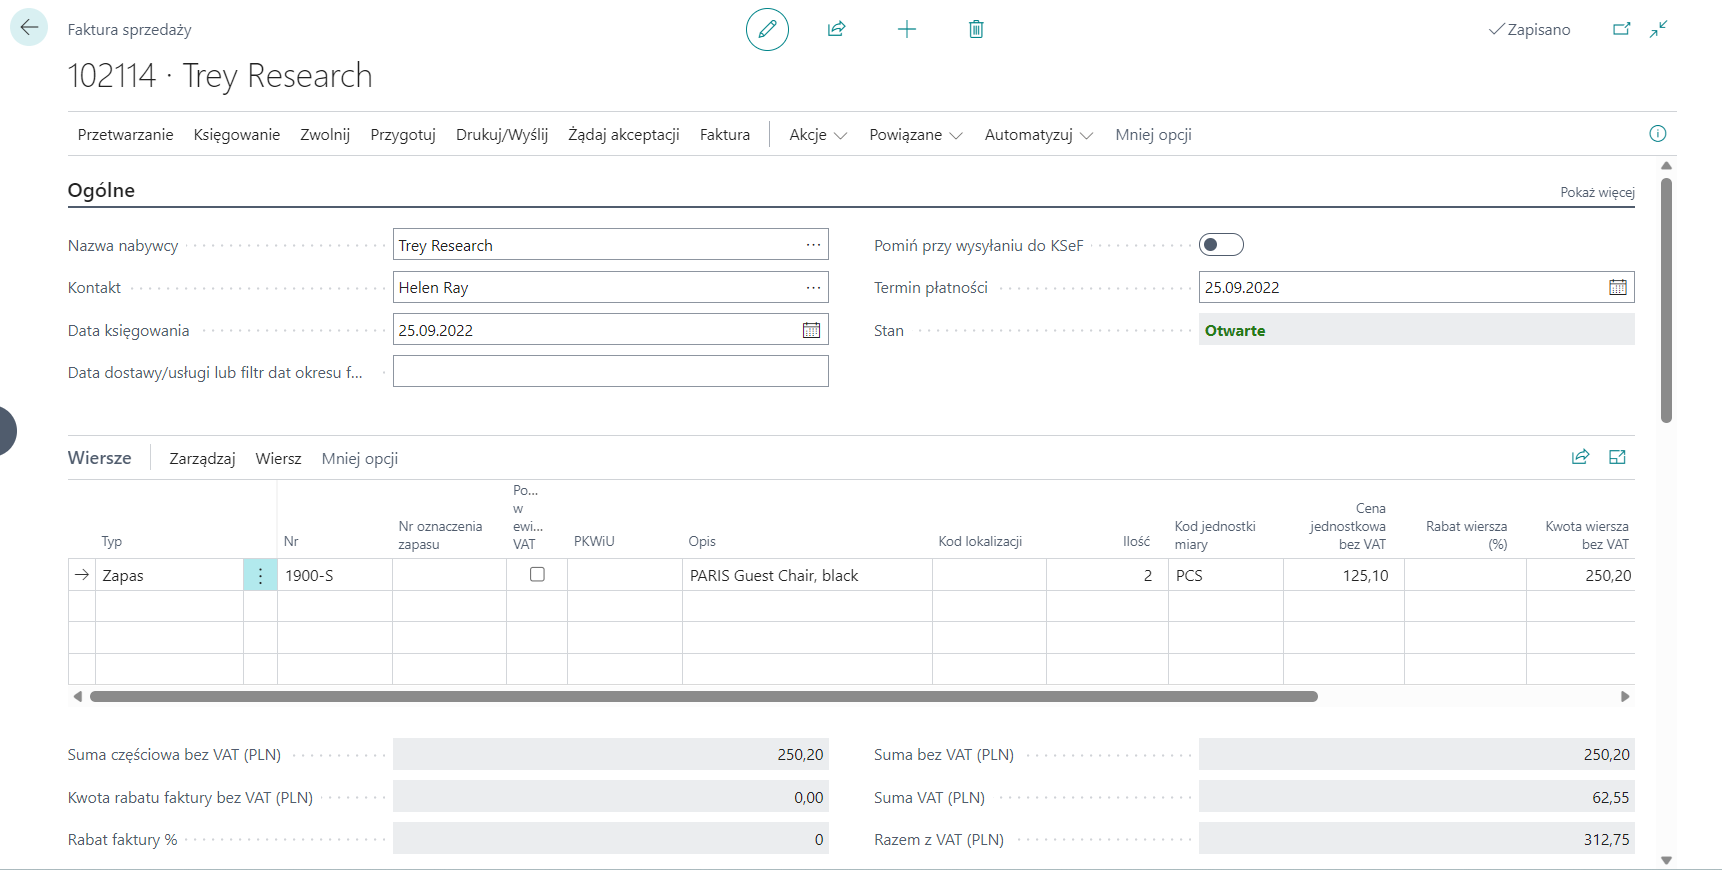Open the Żądaj akceptacji menu
The width and height of the screenshot is (1722, 870).
coord(624,135)
